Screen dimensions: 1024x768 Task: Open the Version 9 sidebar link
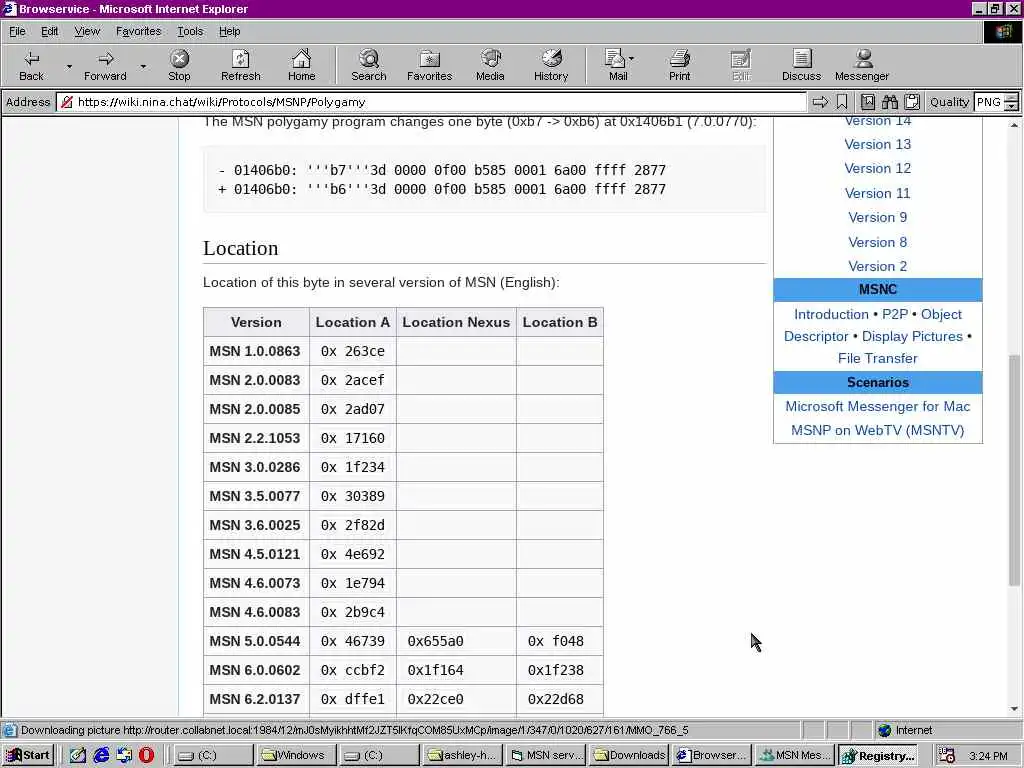coord(877,217)
